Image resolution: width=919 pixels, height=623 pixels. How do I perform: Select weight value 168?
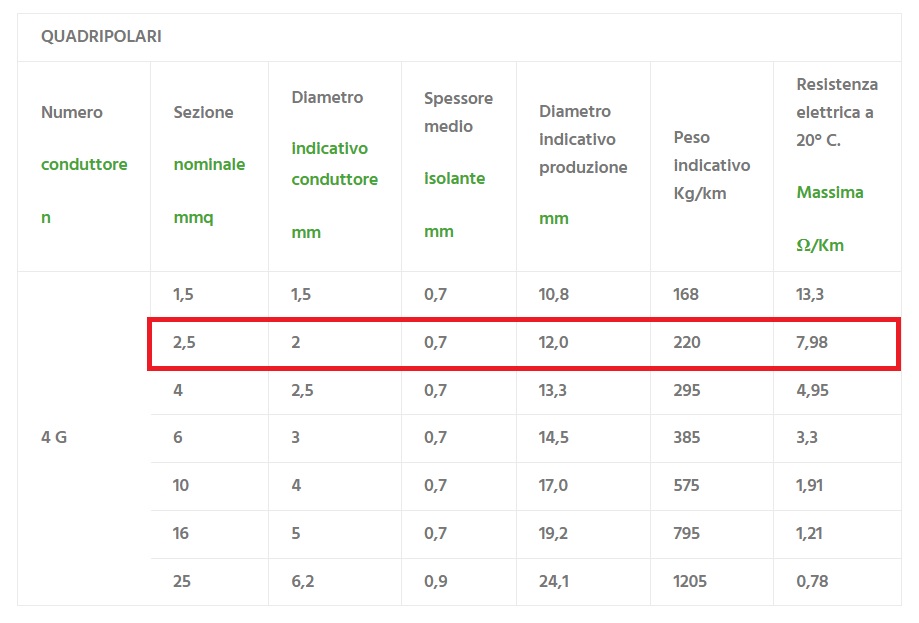click(687, 294)
